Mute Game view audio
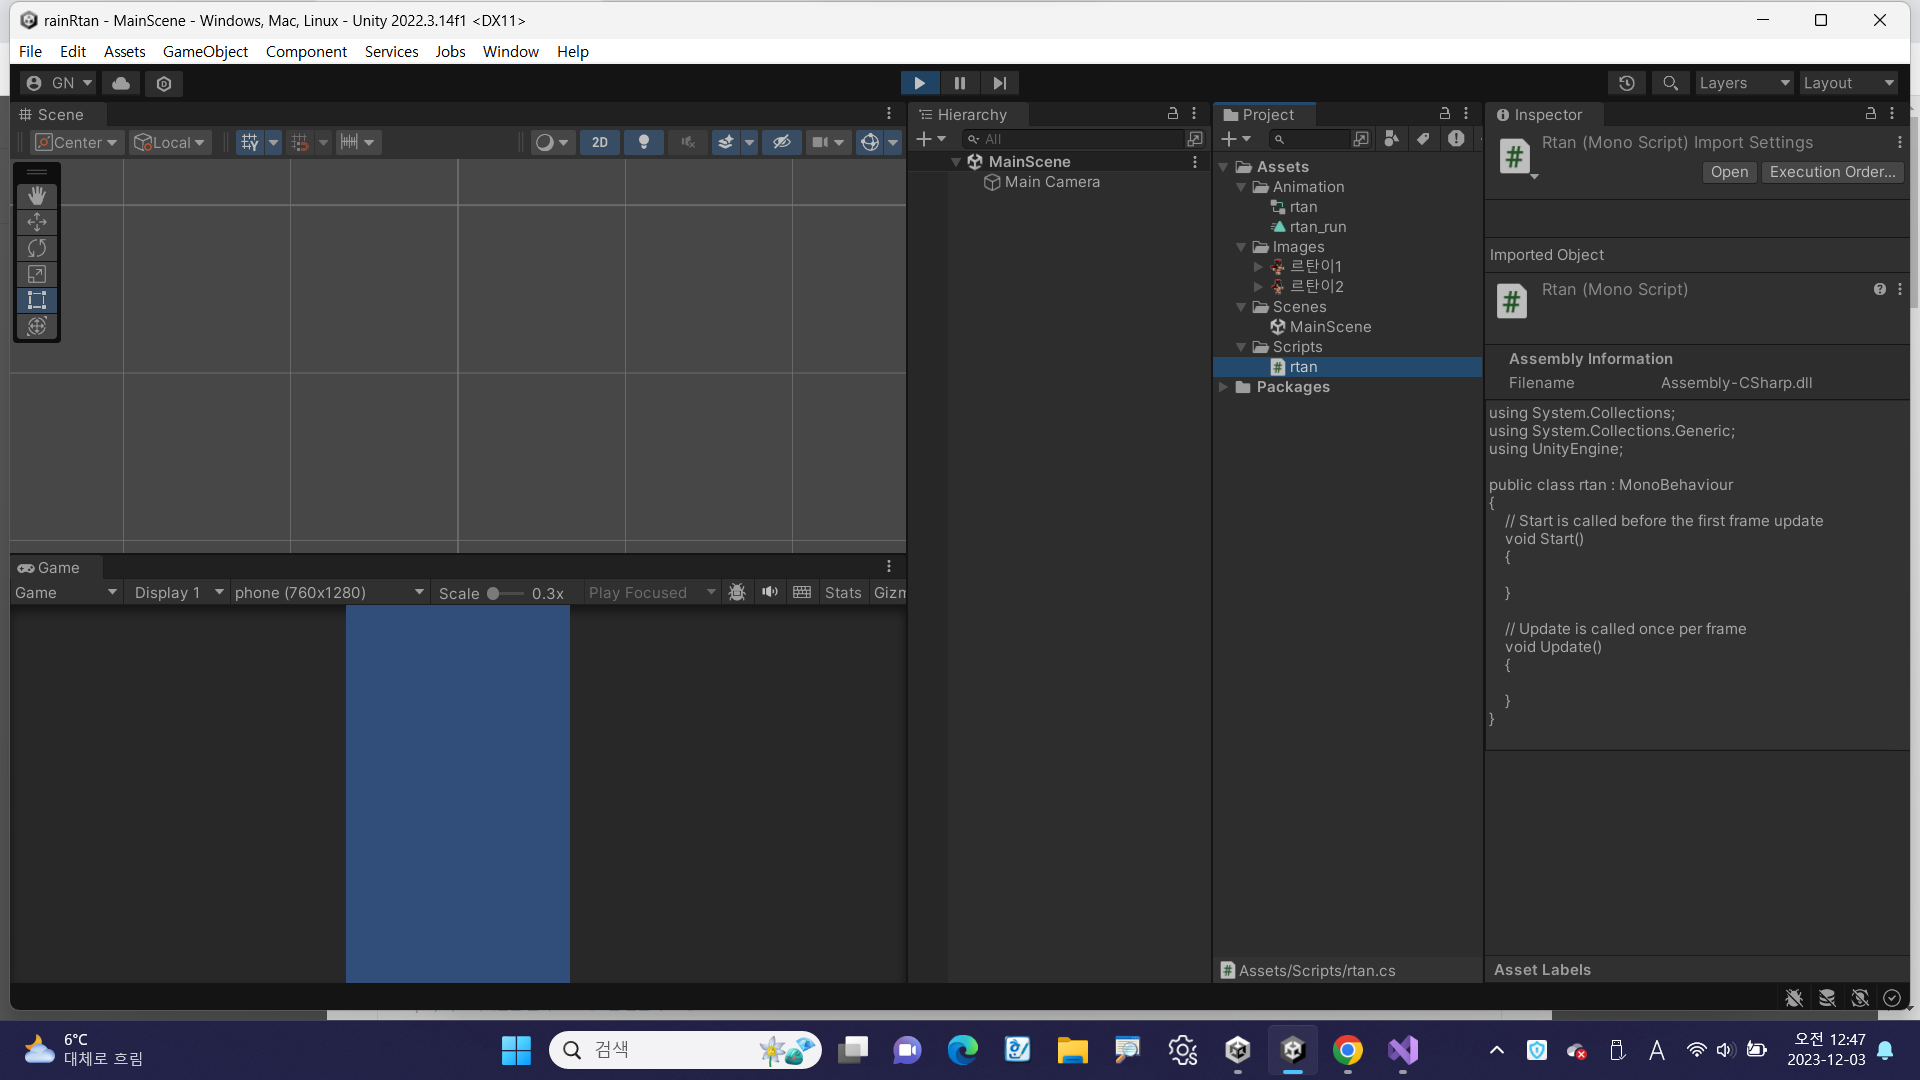1920x1080 pixels. (x=770, y=592)
